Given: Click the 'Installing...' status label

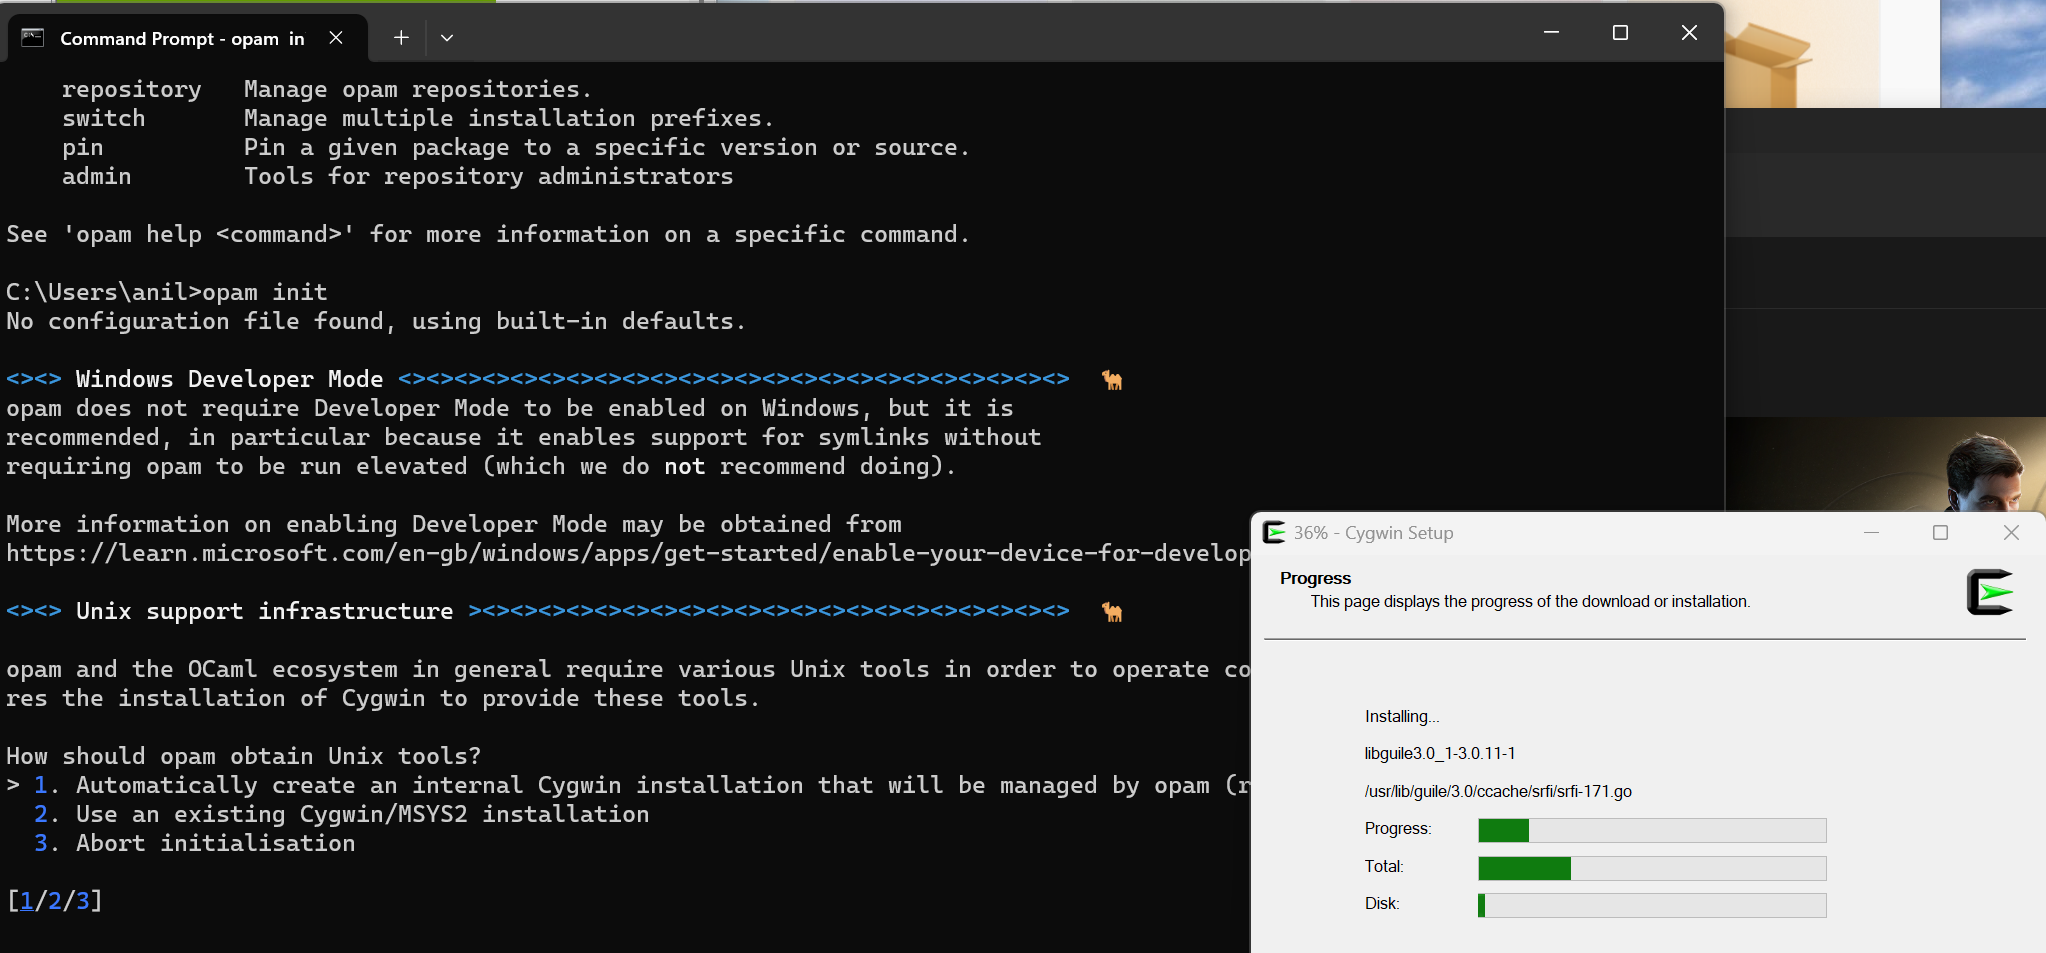Looking at the screenshot, I should tap(1402, 716).
